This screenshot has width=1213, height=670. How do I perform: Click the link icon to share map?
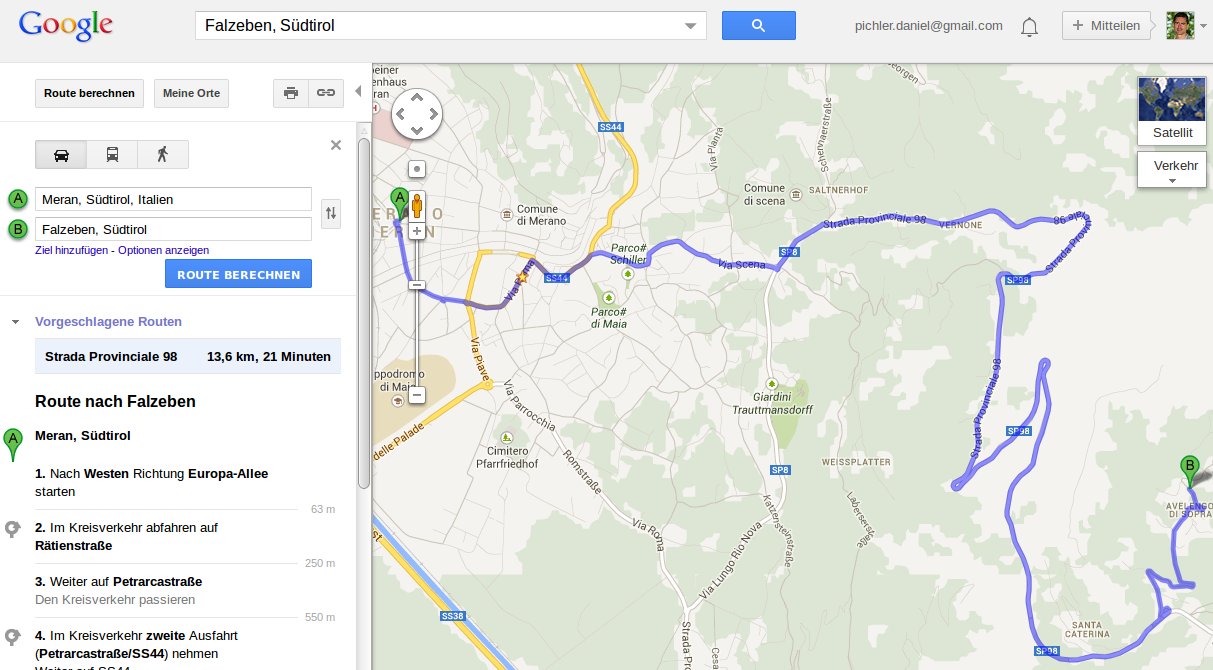pos(325,93)
